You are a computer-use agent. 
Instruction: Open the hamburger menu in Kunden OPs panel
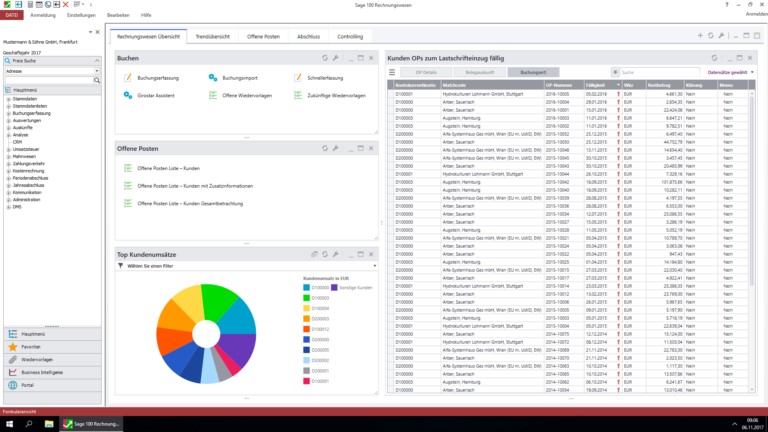[x=392, y=72]
